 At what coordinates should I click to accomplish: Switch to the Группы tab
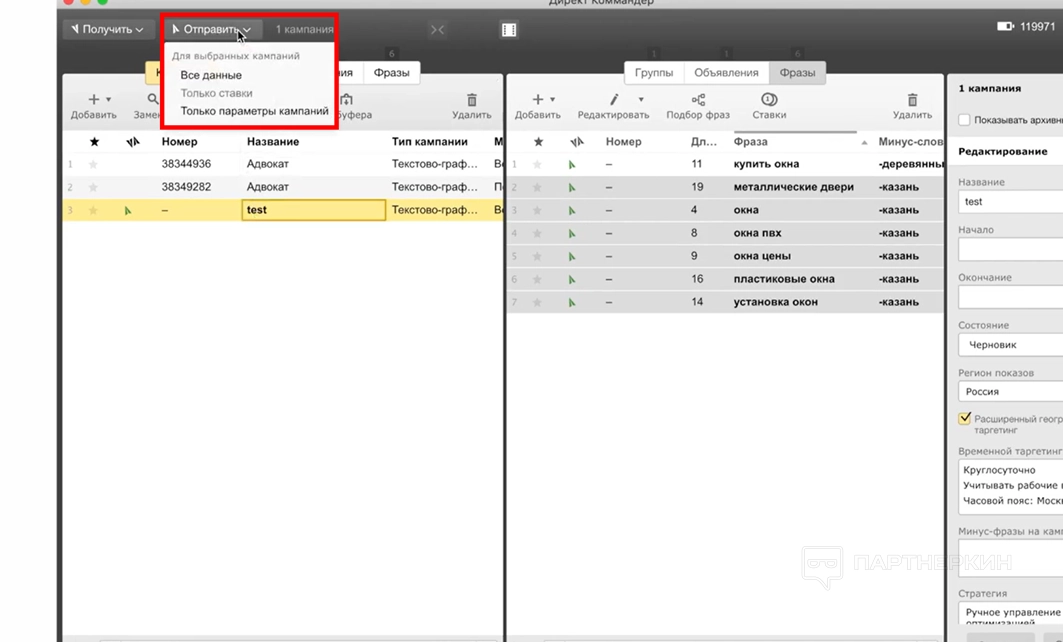click(x=654, y=73)
